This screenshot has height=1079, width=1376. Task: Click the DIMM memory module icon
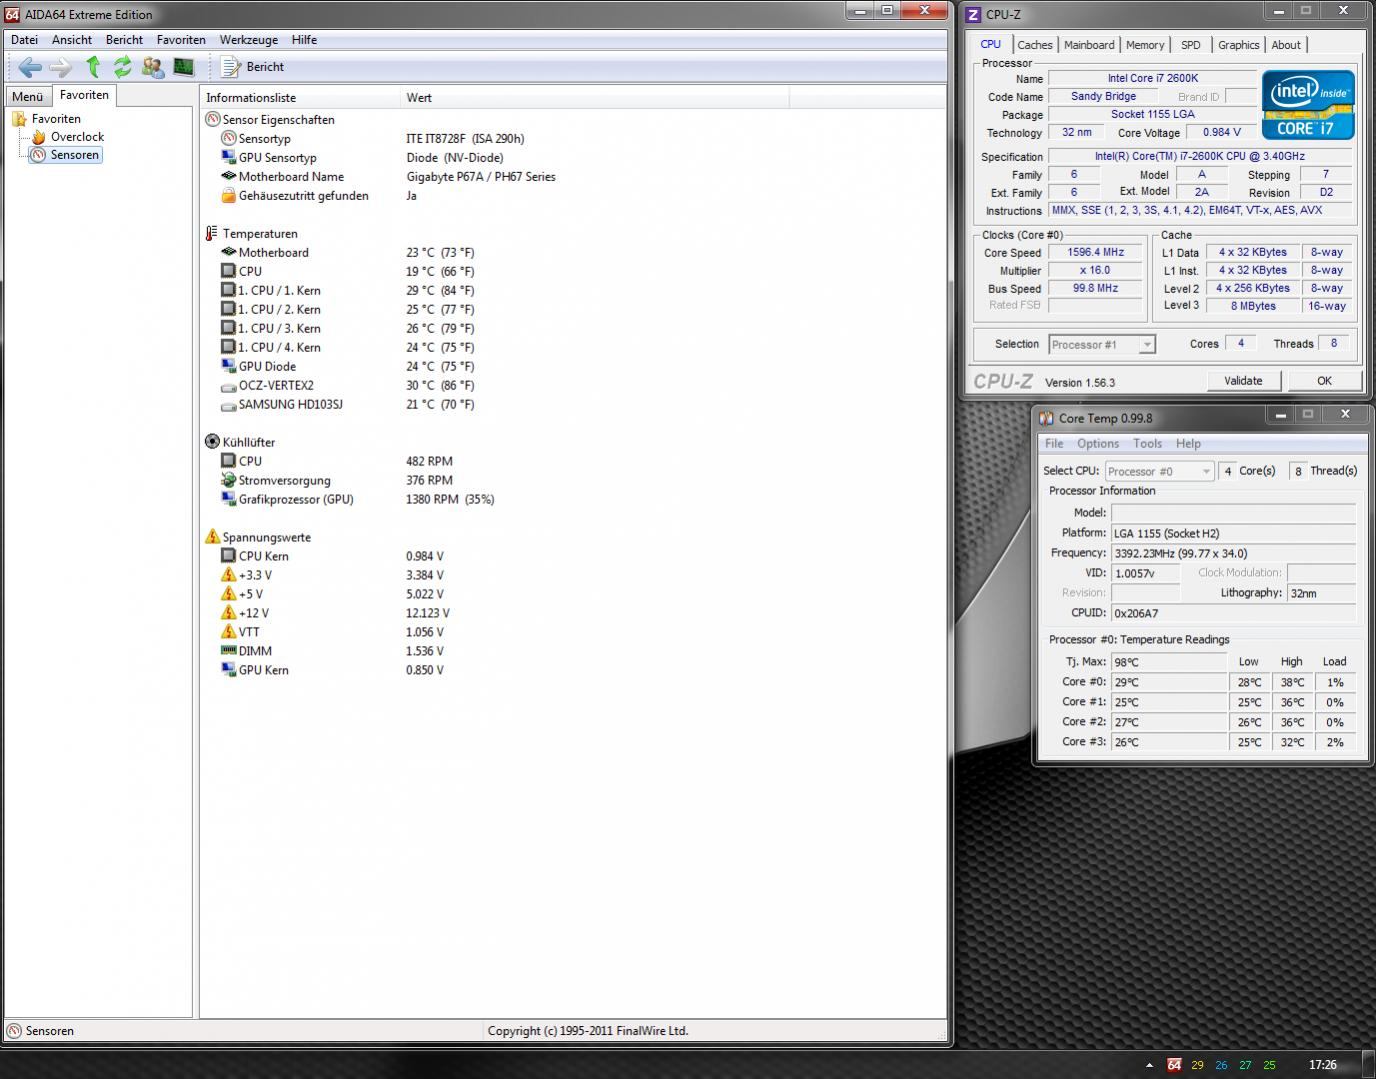228,651
